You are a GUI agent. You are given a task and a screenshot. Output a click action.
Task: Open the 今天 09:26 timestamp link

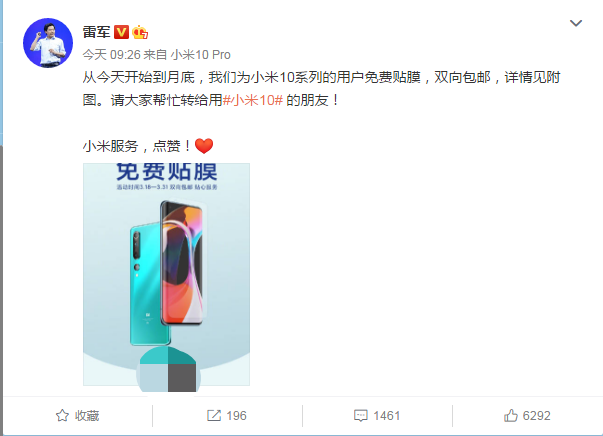[x=112, y=55]
